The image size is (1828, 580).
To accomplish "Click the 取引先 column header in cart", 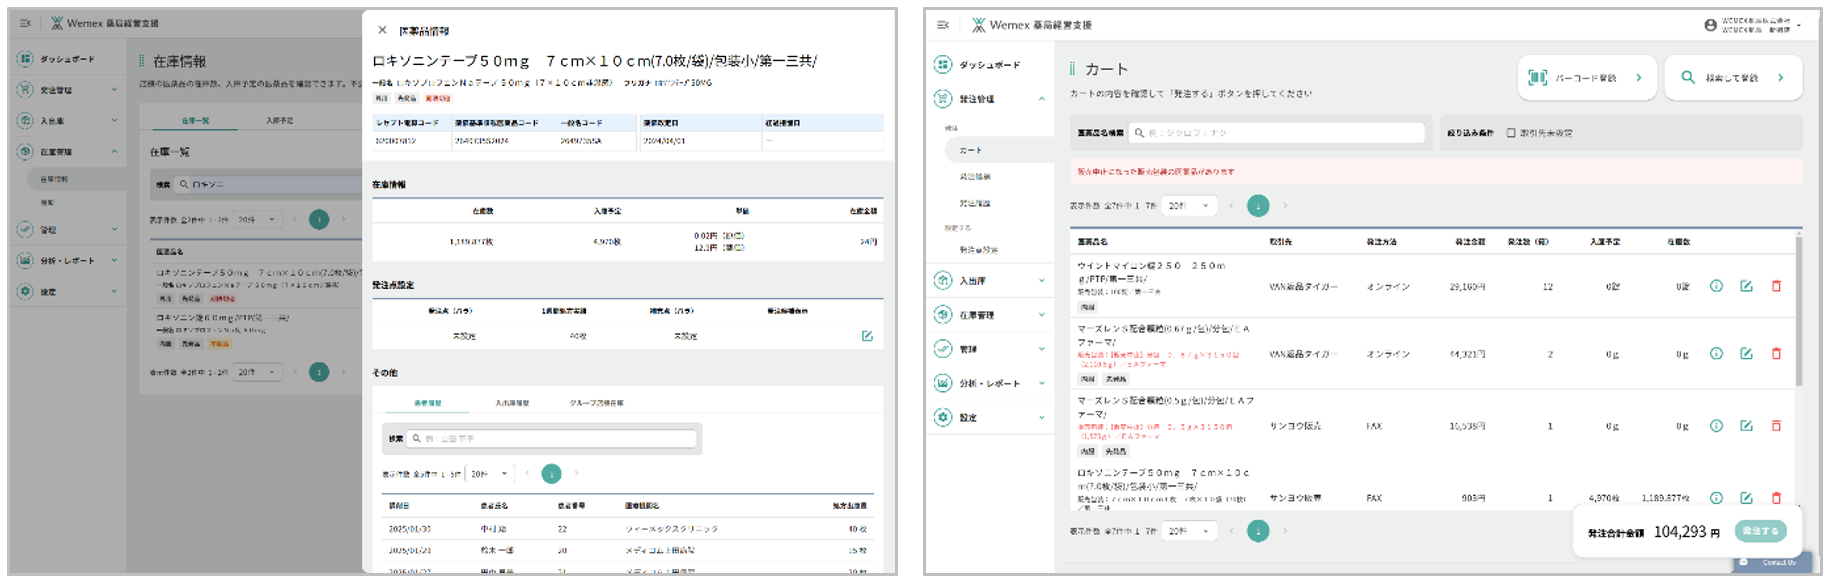I will coord(1280,242).
